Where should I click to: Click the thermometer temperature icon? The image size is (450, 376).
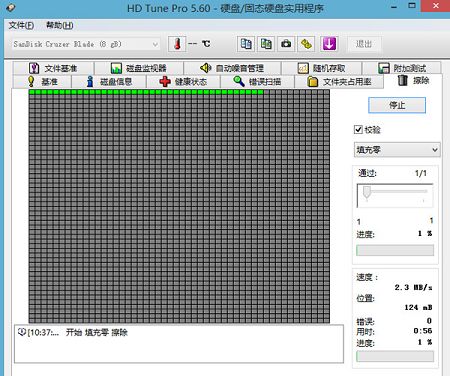[x=177, y=44]
